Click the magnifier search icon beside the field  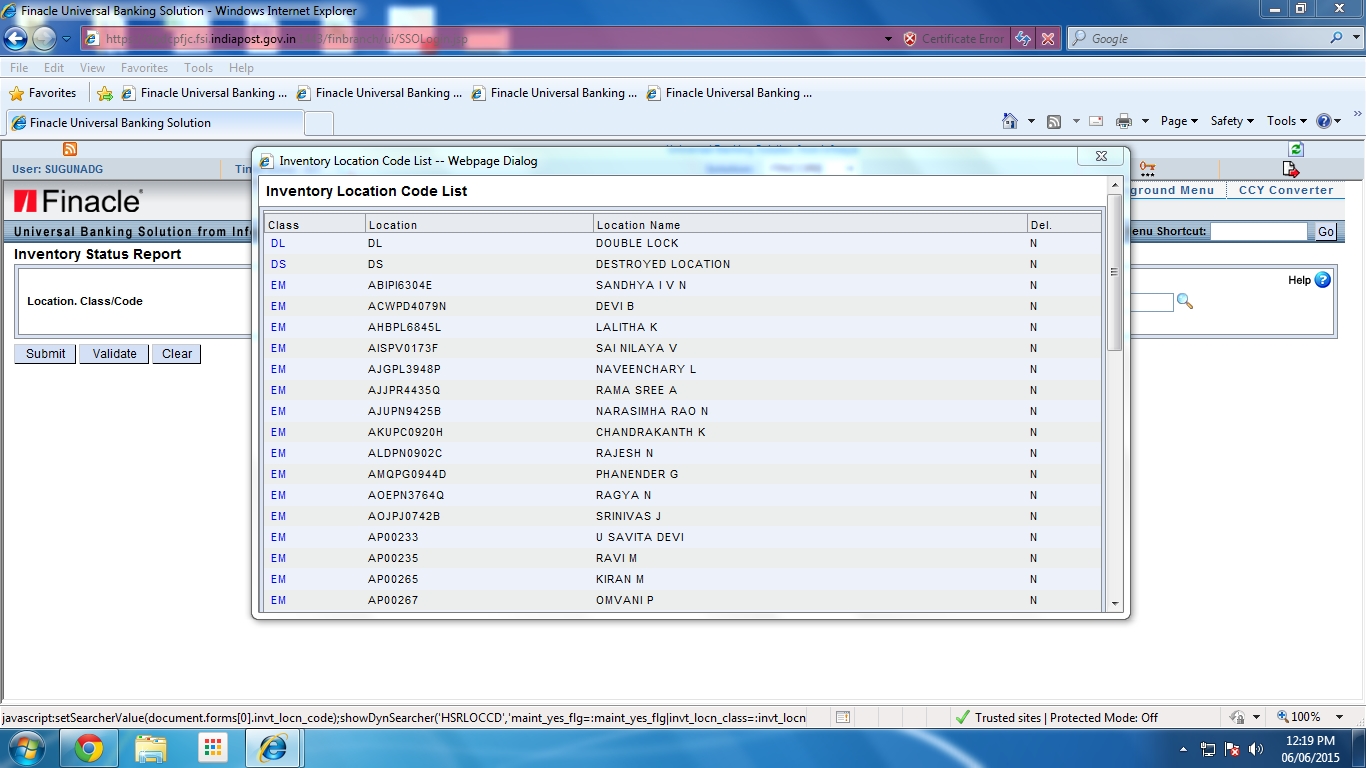click(x=1185, y=302)
